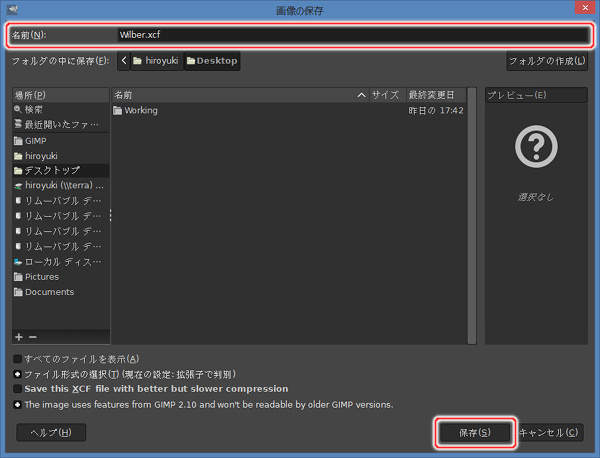600x458 pixels.
Task: Select ローカル ディスク in sidebar
Action: point(61,262)
